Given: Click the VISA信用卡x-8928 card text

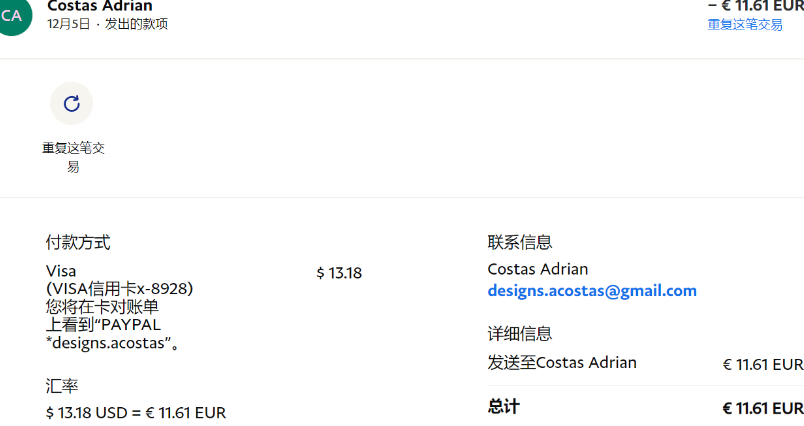Looking at the screenshot, I should (119, 289).
